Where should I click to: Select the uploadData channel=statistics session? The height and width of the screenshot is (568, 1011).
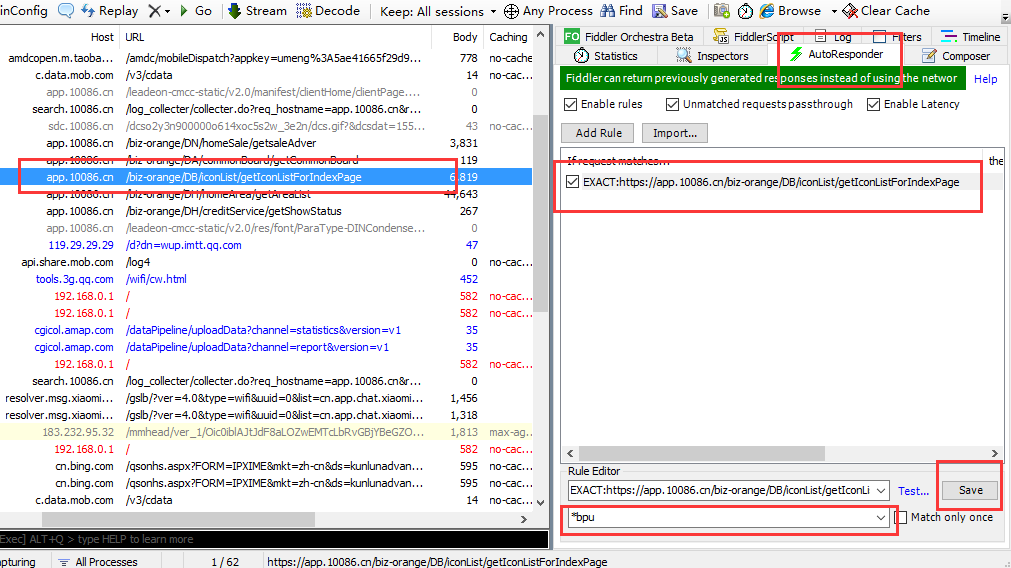[266, 330]
